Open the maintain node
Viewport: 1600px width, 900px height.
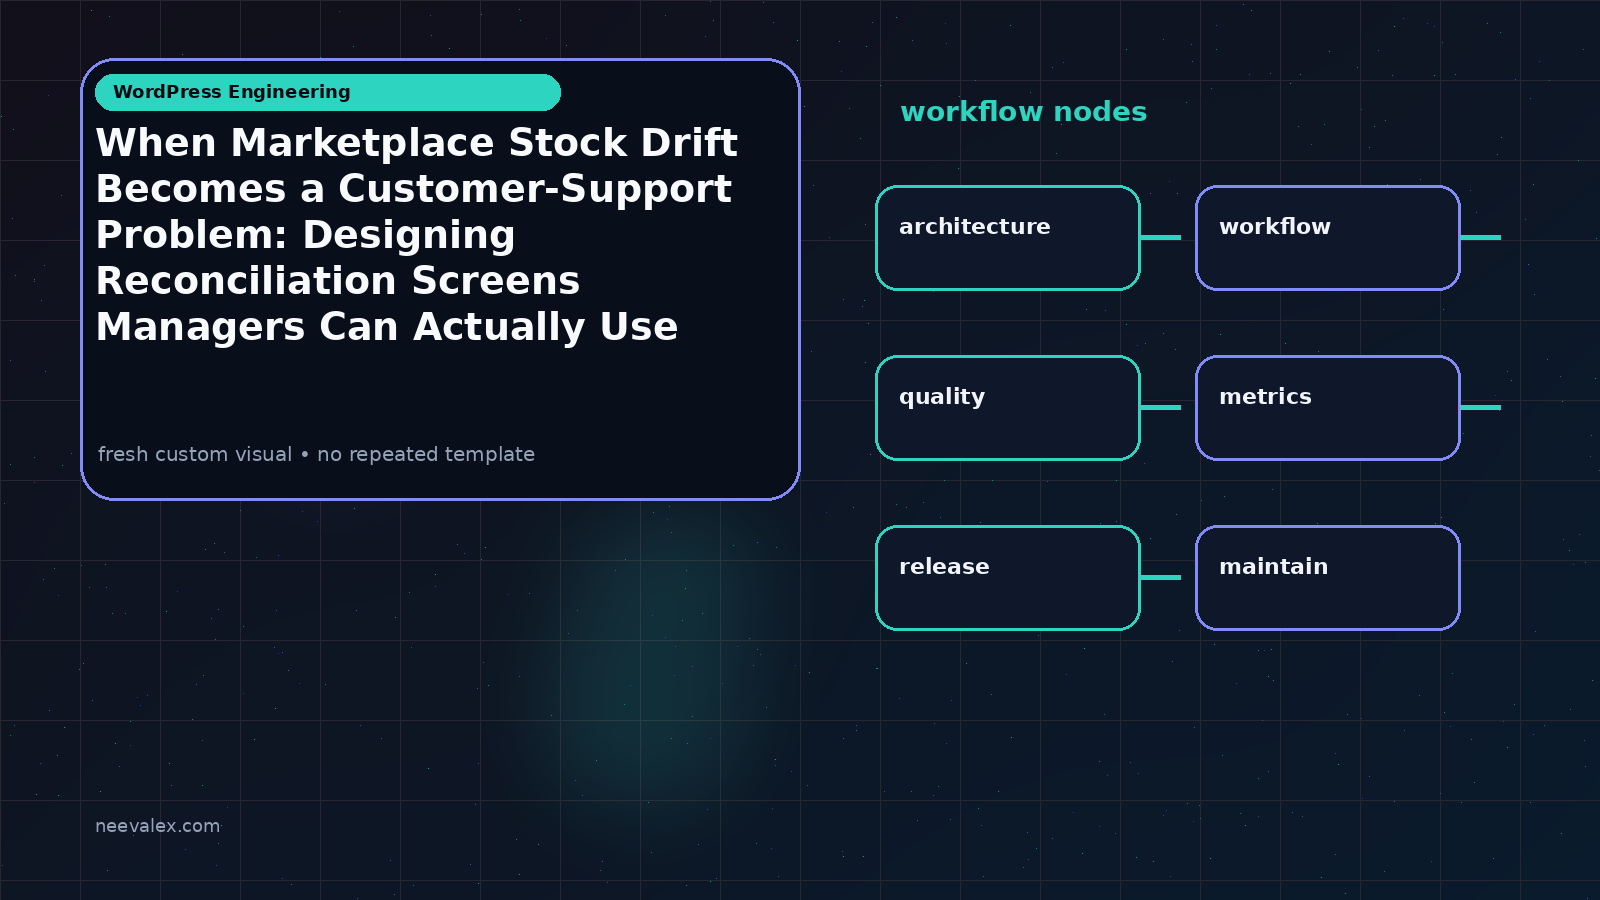pyautogui.click(x=1328, y=578)
